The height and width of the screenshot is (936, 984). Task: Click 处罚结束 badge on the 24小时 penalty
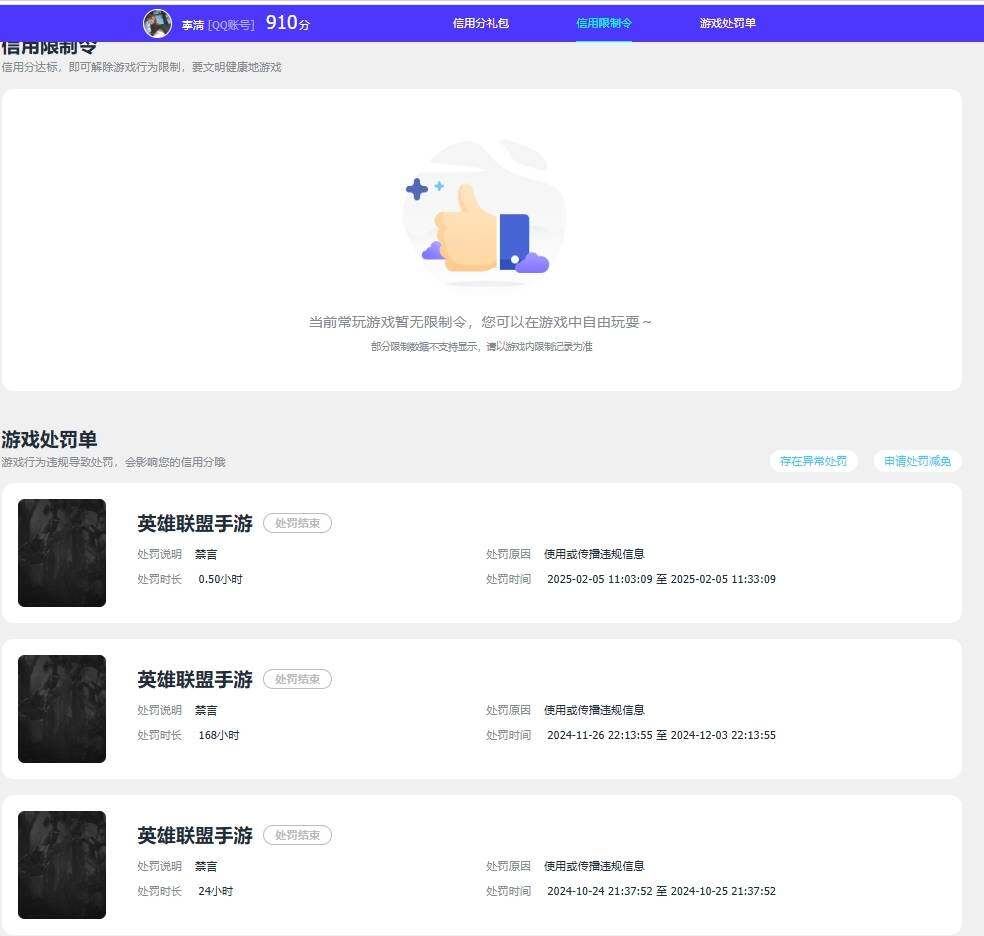[x=297, y=836]
